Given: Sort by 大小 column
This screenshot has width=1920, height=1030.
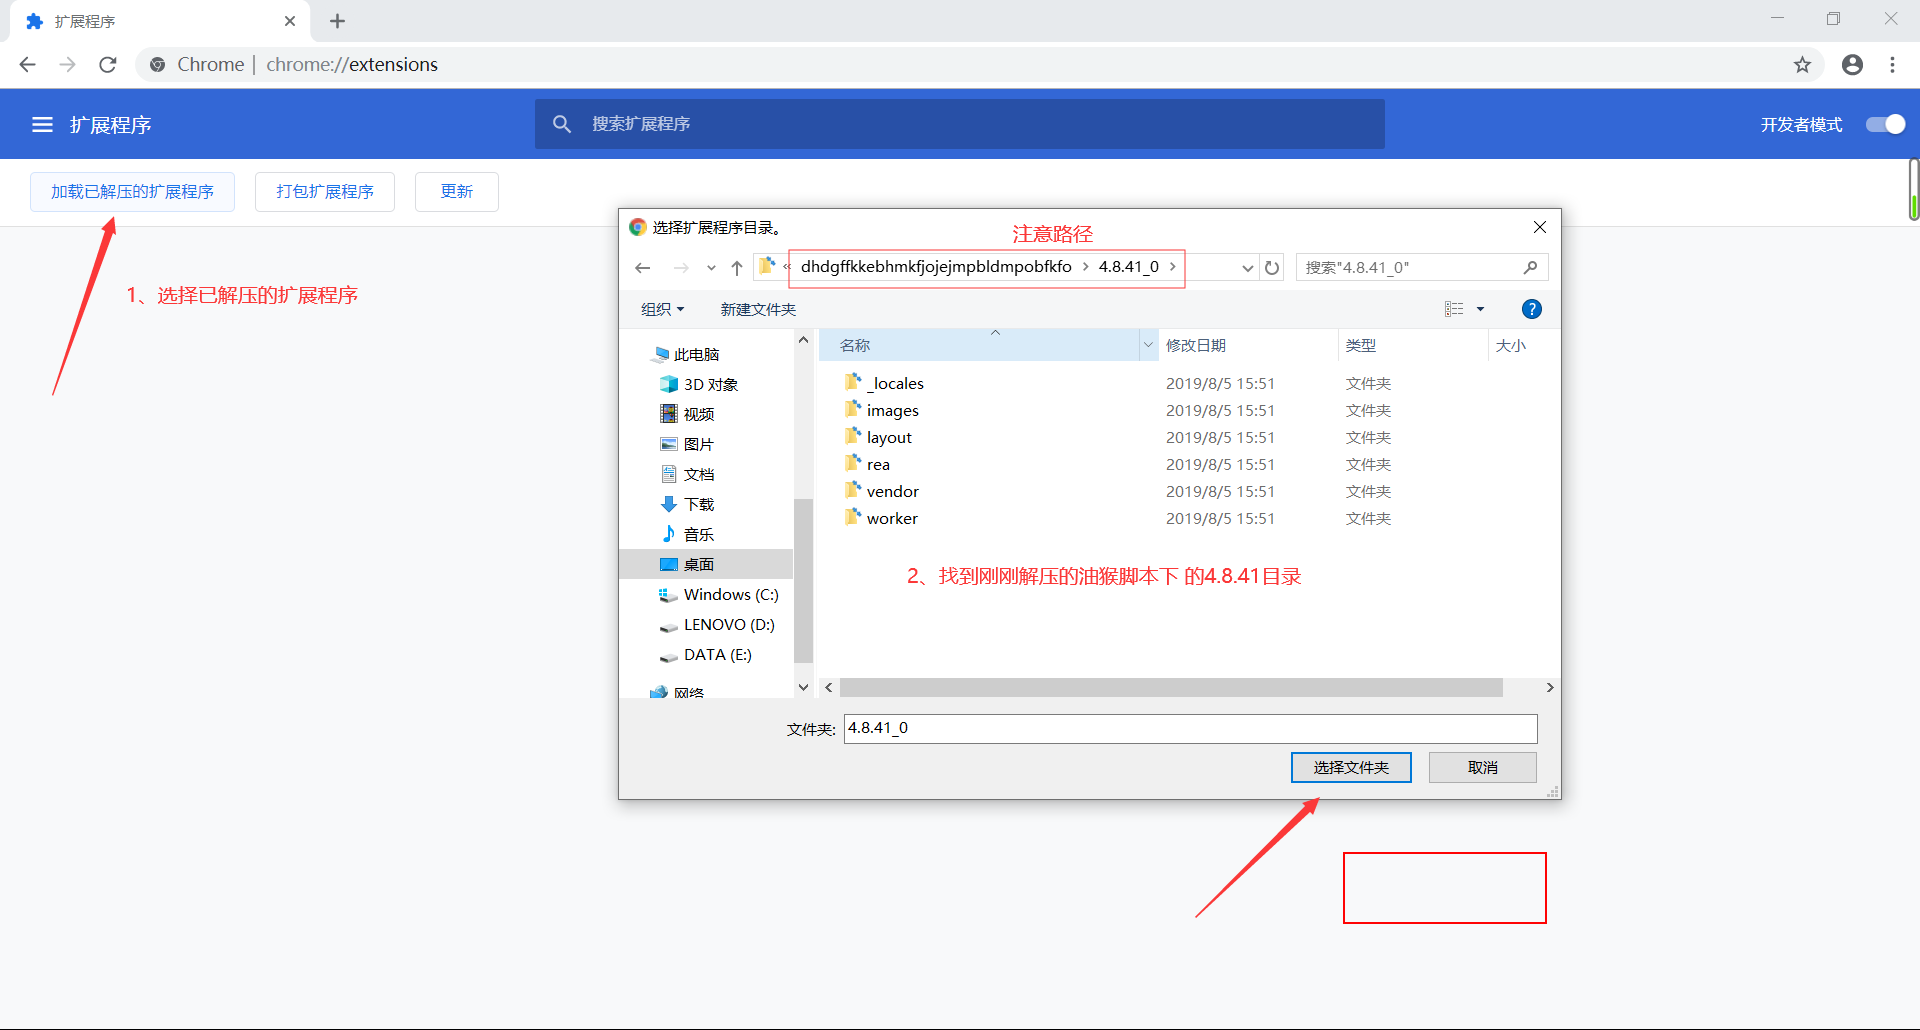Looking at the screenshot, I should coord(1523,345).
